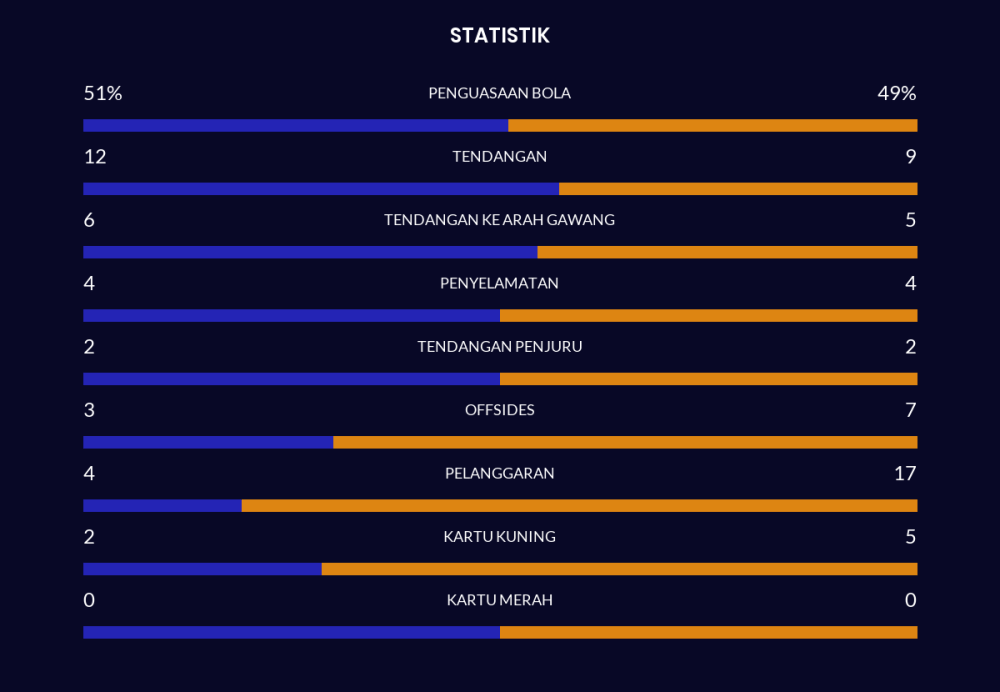Click the PELANGGARAN label
Viewport: 1000px width, 692px height.
499,473
